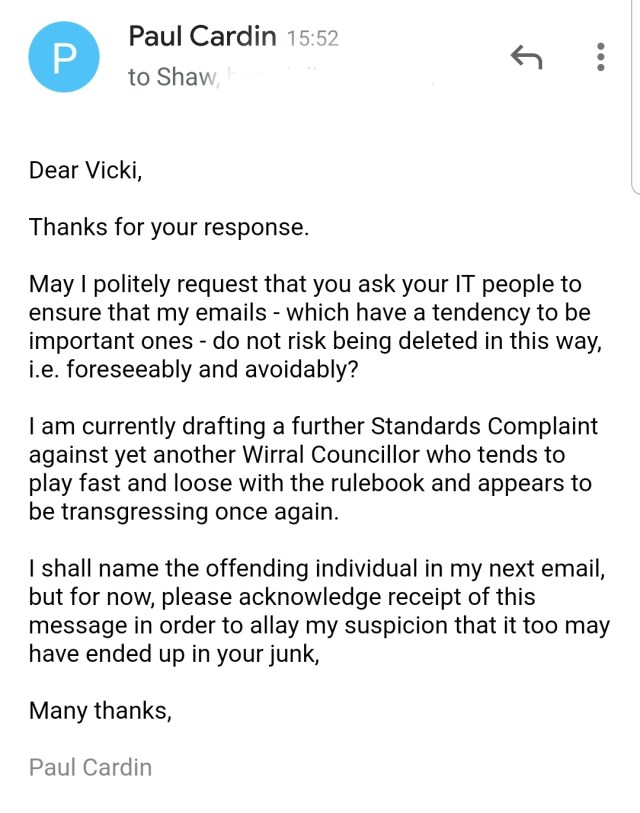Tap the 'Many thanks,' closing line
The image size is (640, 813).
point(100,711)
